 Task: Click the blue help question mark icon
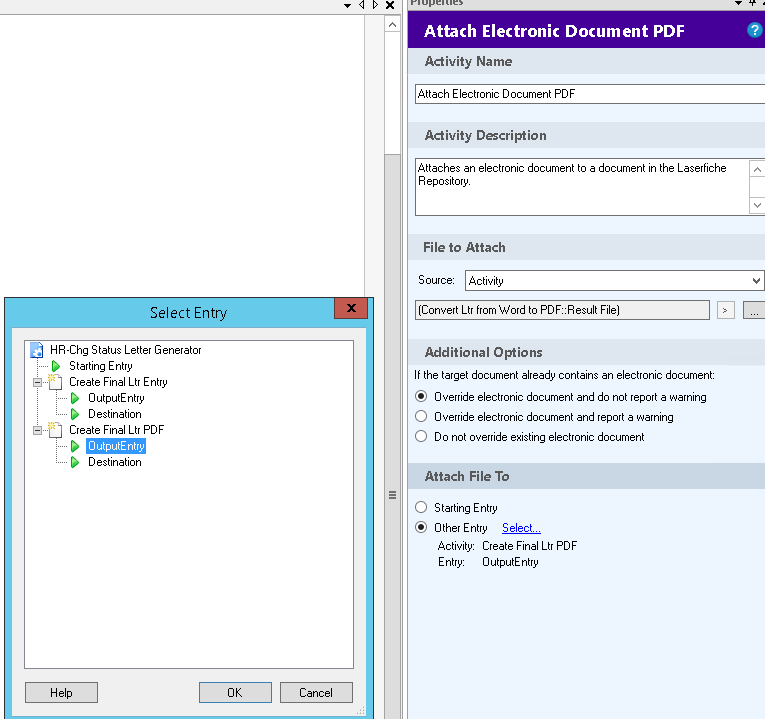pyautogui.click(x=754, y=30)
